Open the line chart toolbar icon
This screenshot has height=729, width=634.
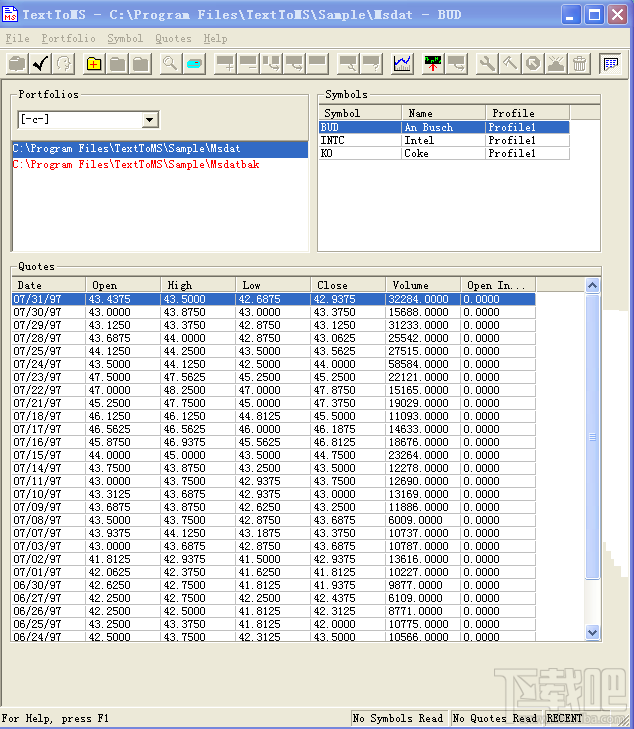click(402, 64)
